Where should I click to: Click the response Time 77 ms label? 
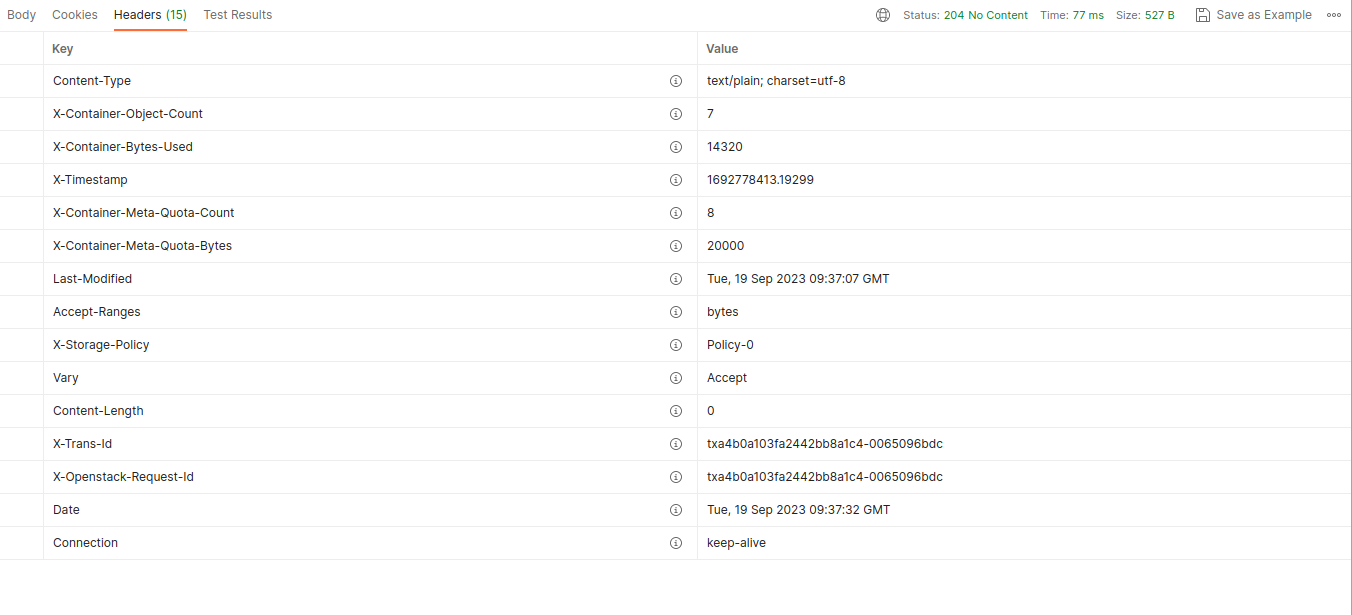[1072, 15]
